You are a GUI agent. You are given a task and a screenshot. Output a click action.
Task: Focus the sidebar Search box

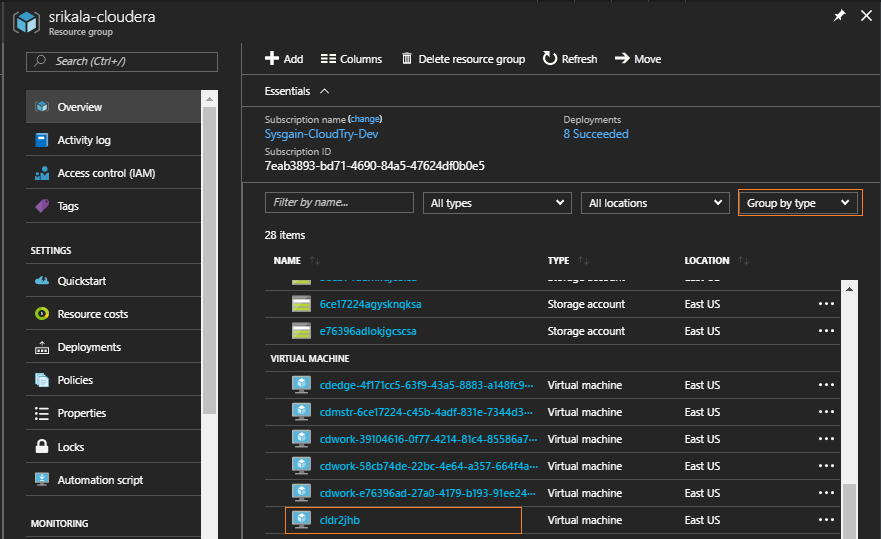122,61
